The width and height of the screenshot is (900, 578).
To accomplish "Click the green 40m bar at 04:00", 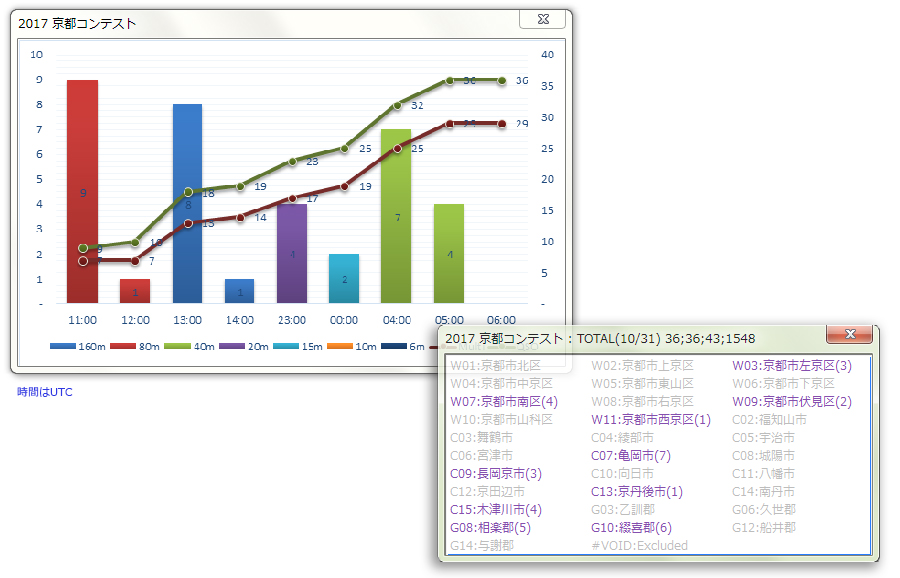I will pyautogui.click(x=396, y=215).
